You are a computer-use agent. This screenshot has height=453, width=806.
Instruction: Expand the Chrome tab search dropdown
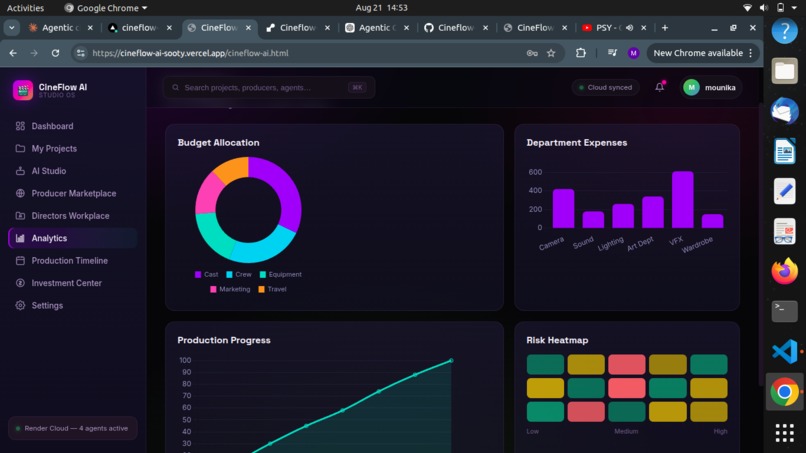(11, 28)
